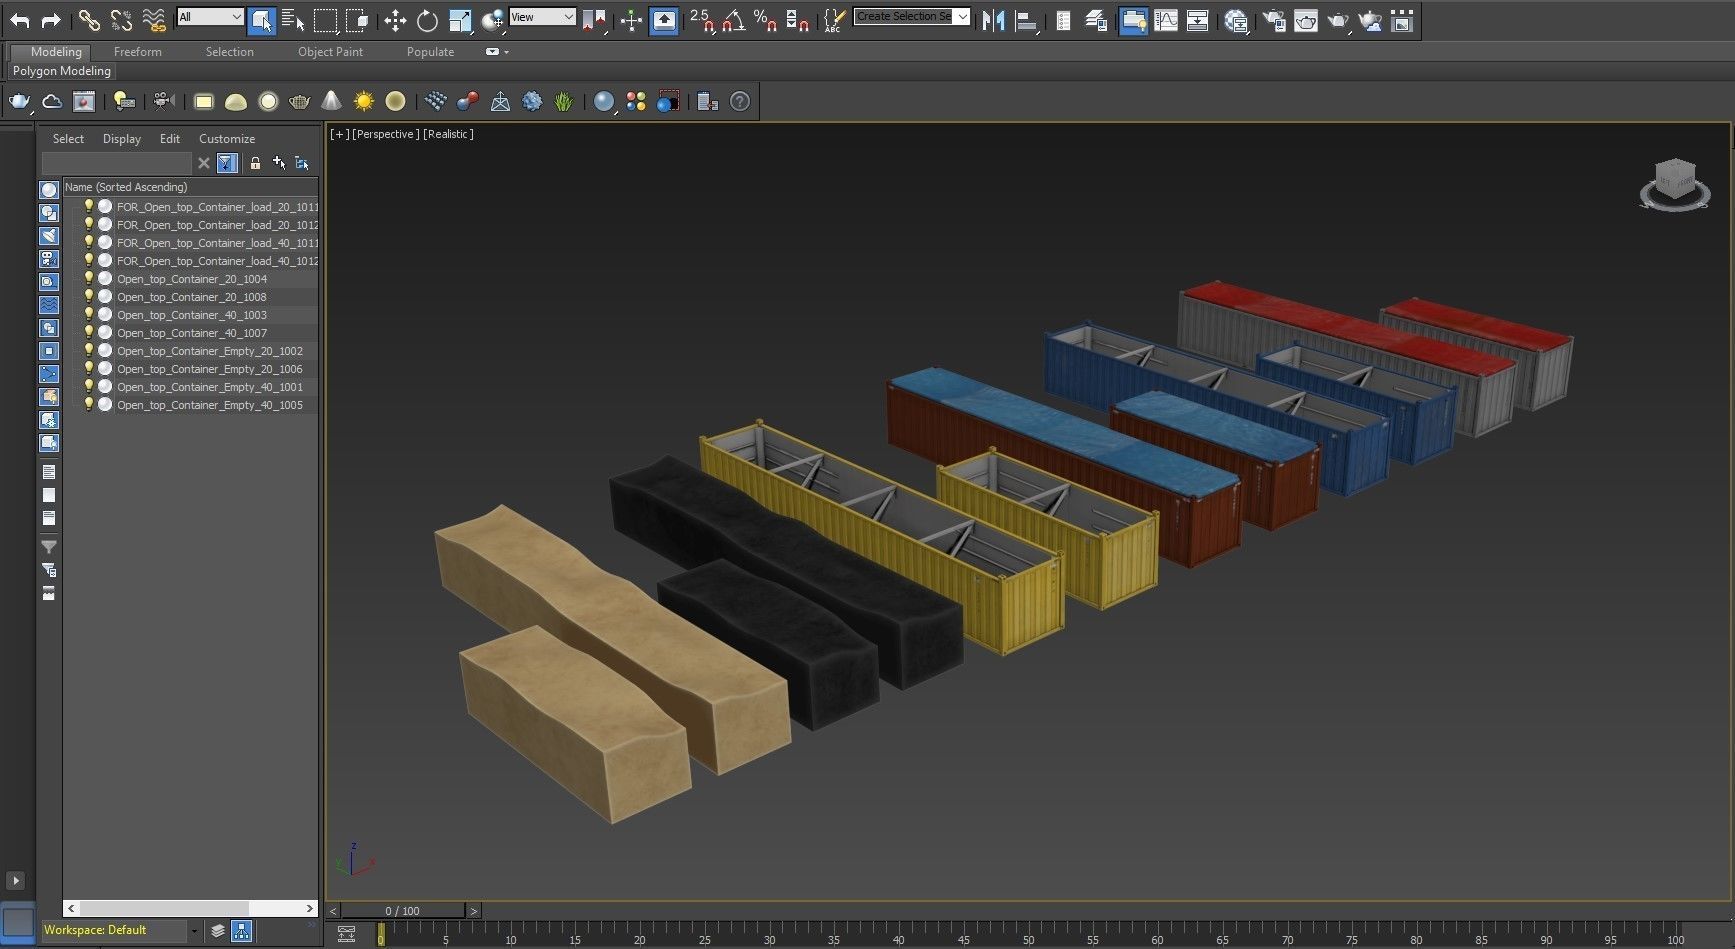Switch to the Populate ribbon tab
The image size is (1735, 949).
coord(430,52)
